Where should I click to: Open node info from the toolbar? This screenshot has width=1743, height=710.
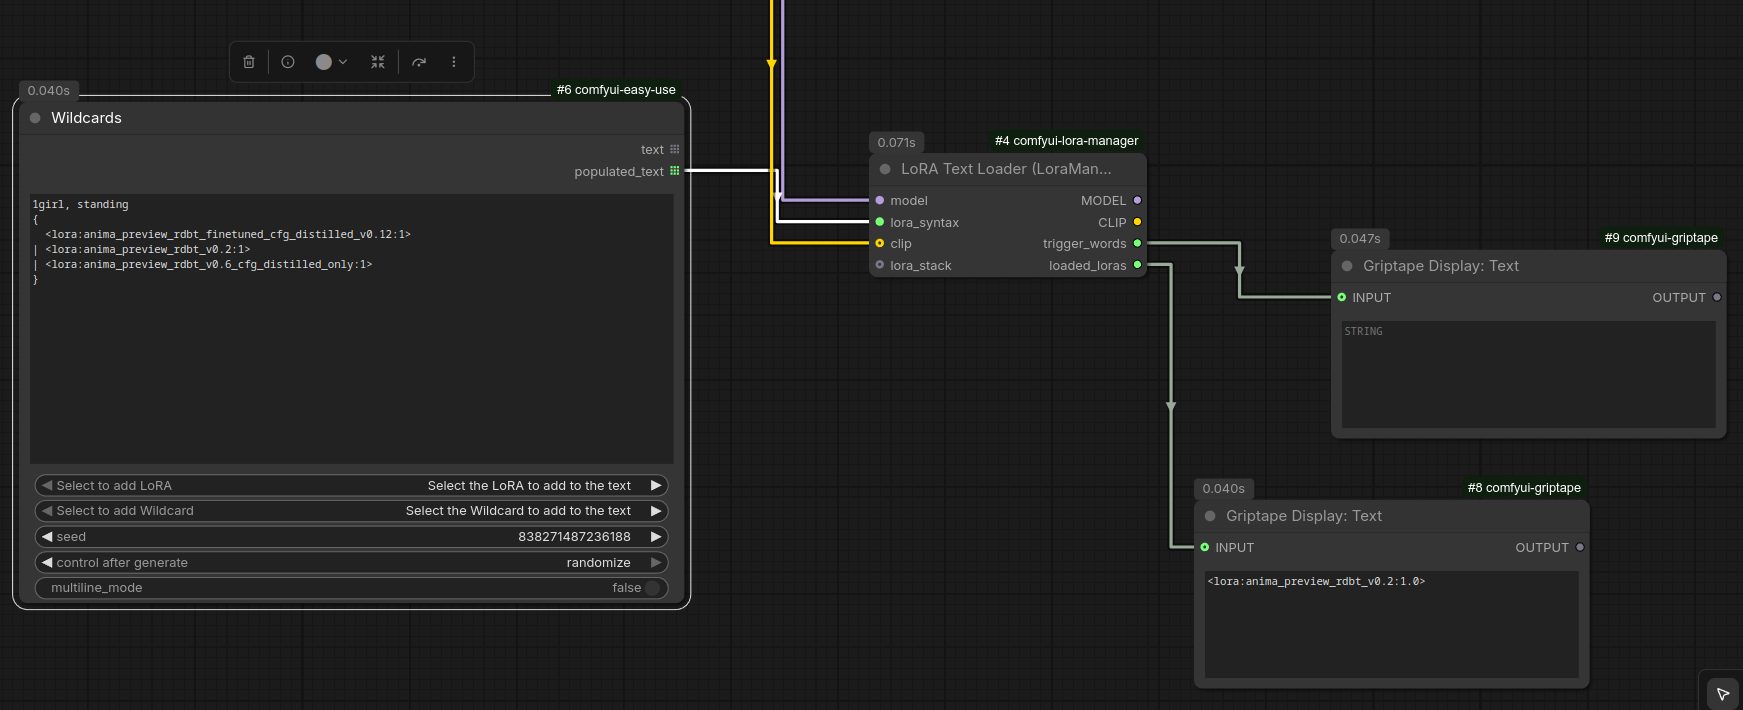pos(288,62)
